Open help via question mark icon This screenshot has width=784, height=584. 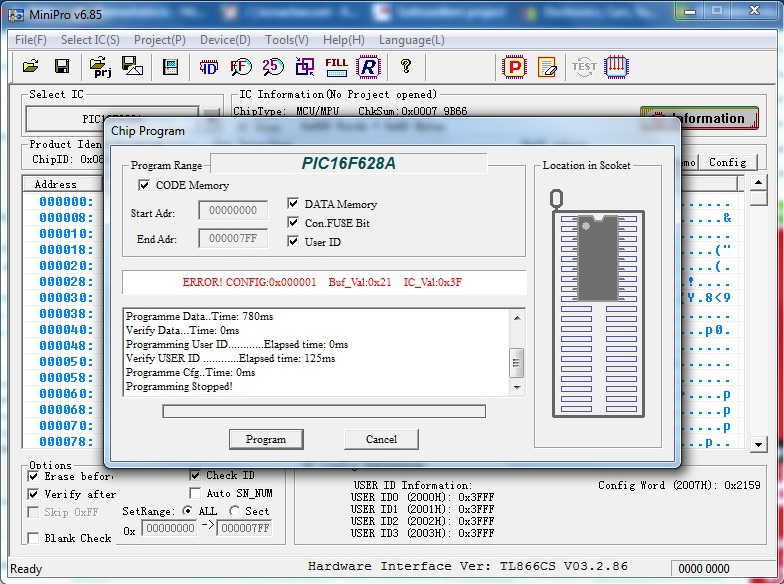(x=406, y=66)
